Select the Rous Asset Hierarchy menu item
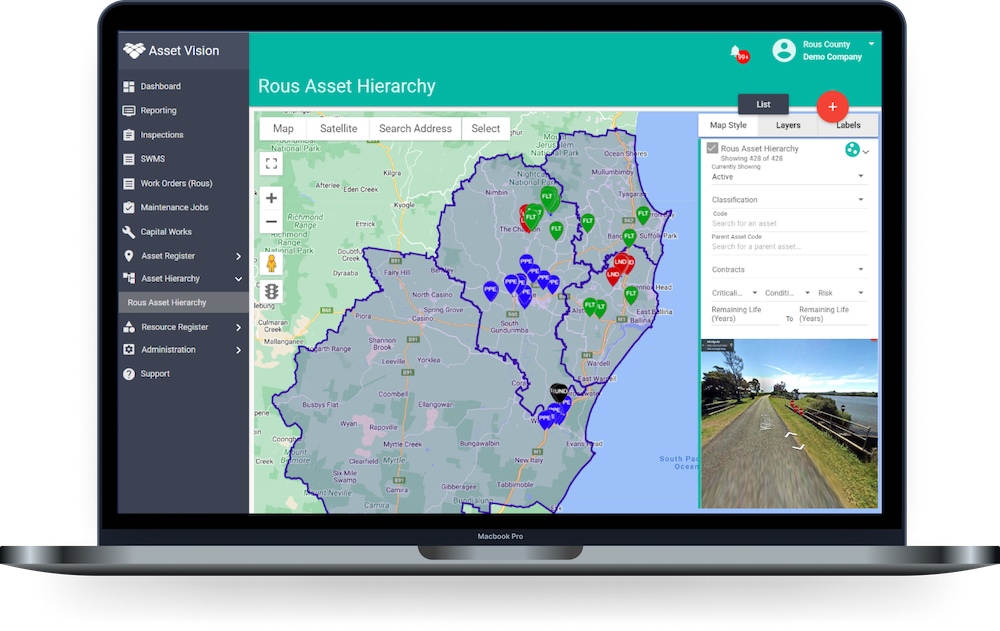Screen dimensions: 1000x631 184,302
